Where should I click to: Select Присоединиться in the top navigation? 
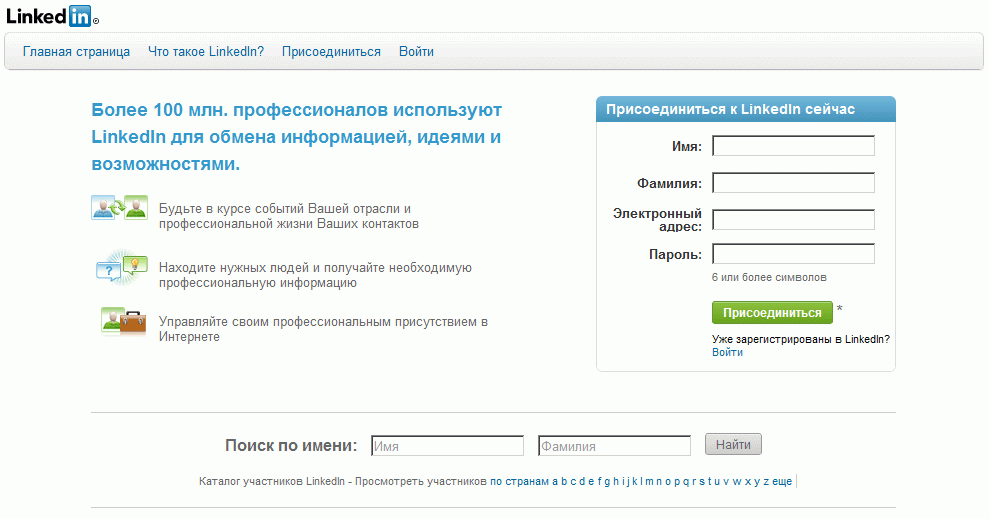click(x=331, y=52)
